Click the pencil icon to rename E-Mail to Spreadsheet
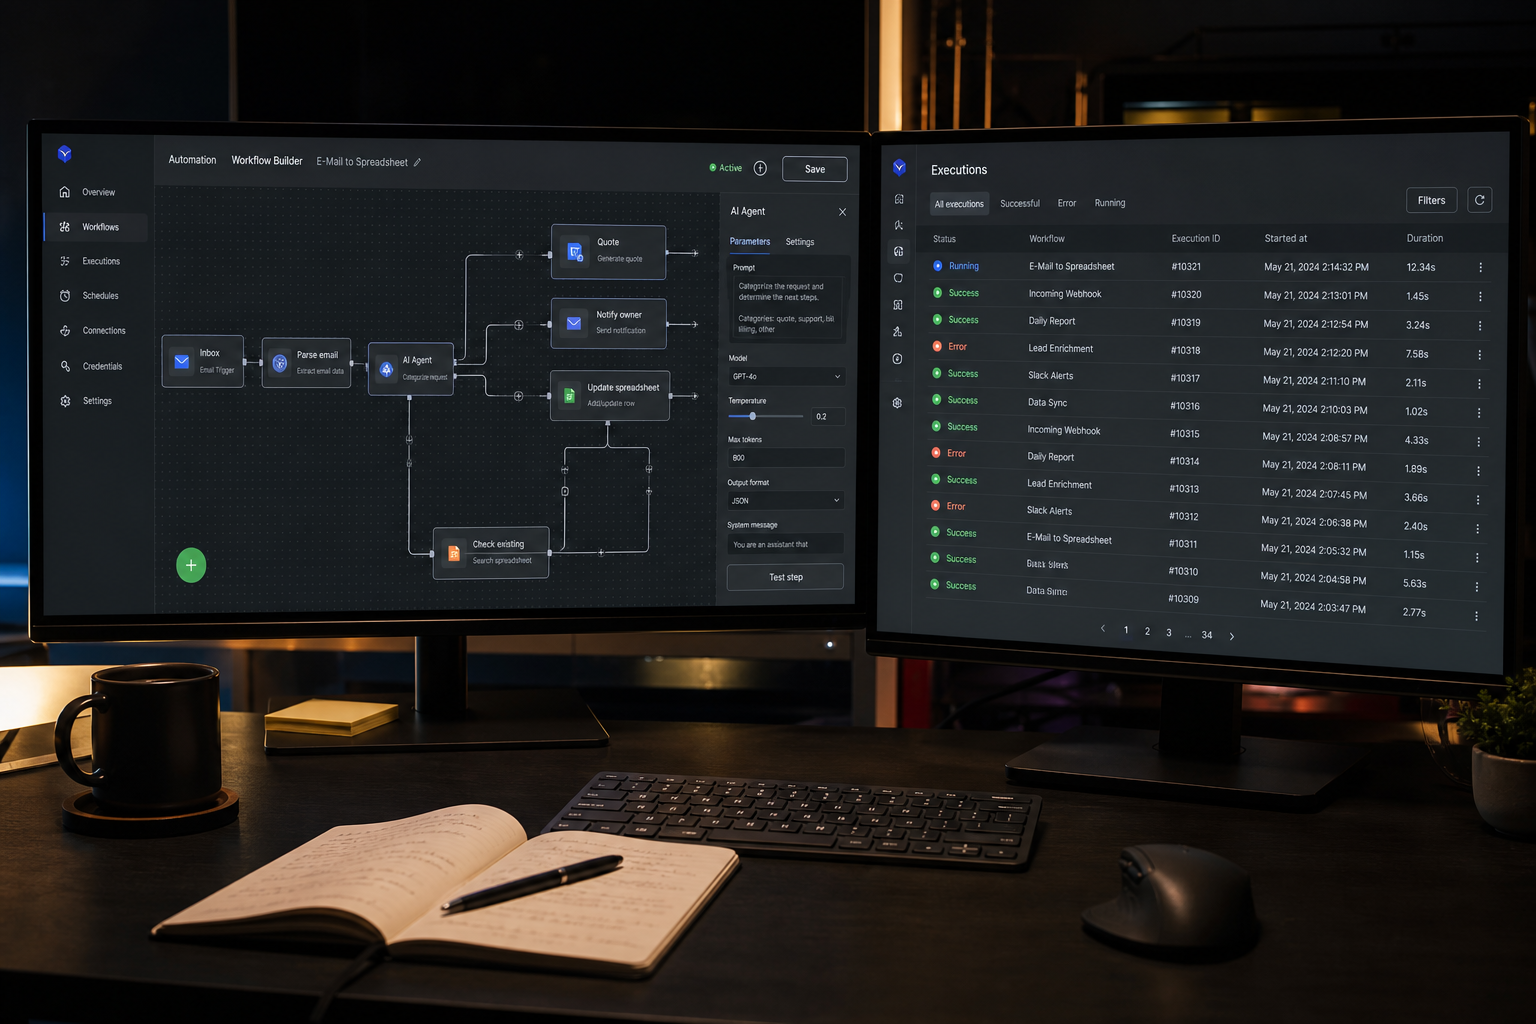 click(418, 162)
